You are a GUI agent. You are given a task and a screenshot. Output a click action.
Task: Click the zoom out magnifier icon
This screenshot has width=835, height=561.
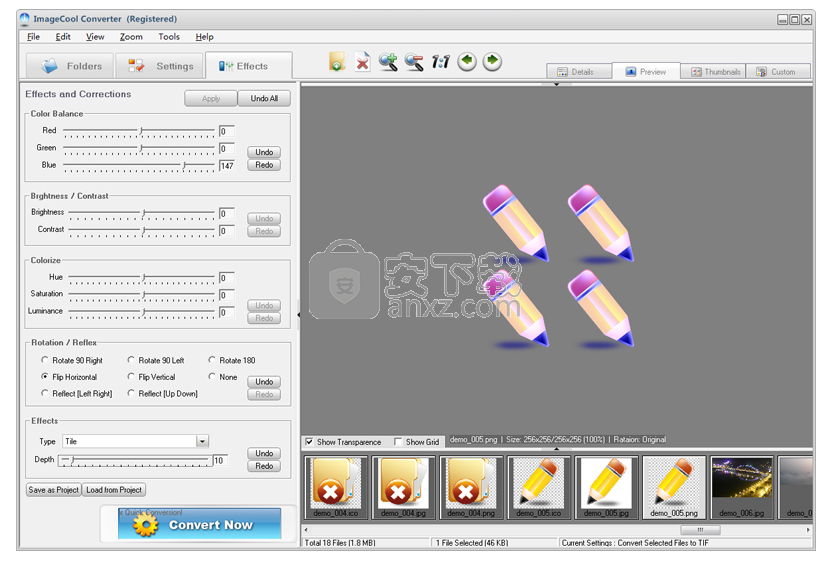414,62
